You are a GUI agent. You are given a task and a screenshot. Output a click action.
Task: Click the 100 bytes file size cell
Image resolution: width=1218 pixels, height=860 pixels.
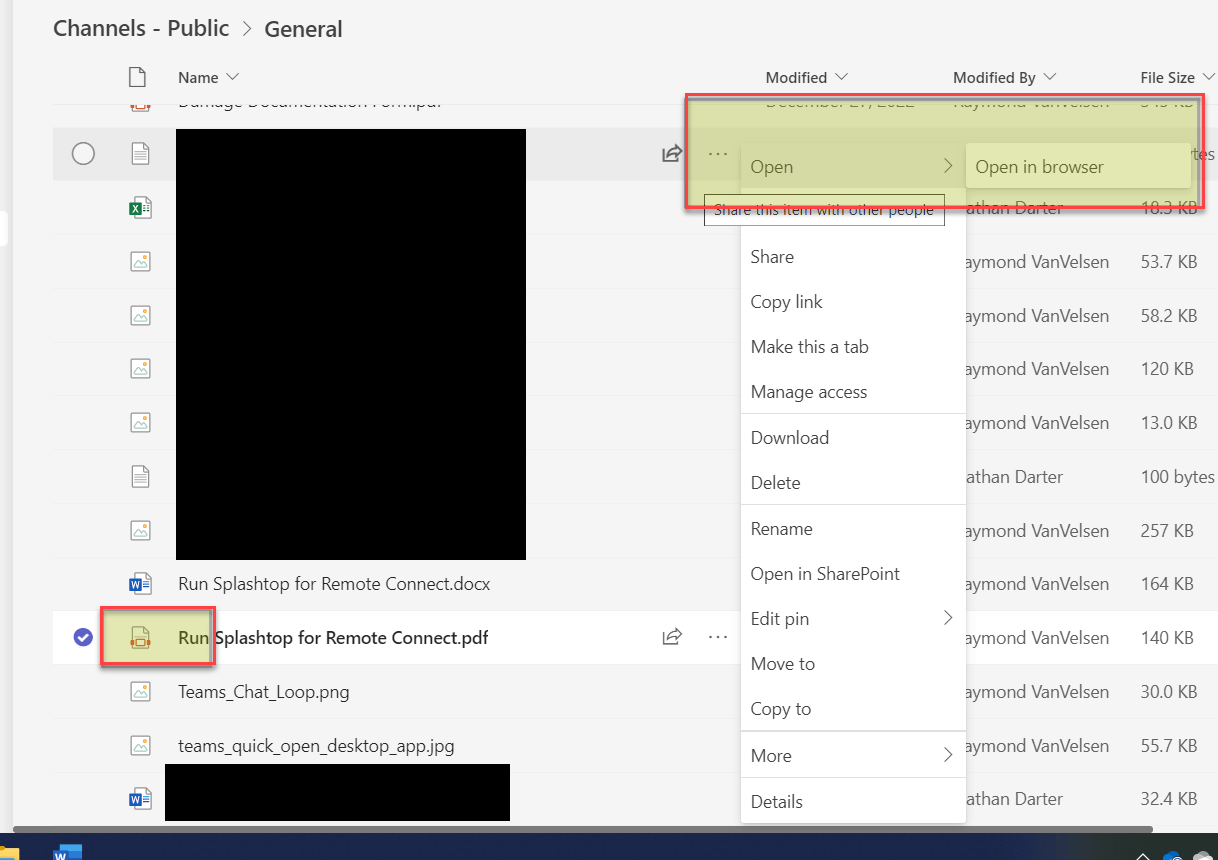(1178, 476)
